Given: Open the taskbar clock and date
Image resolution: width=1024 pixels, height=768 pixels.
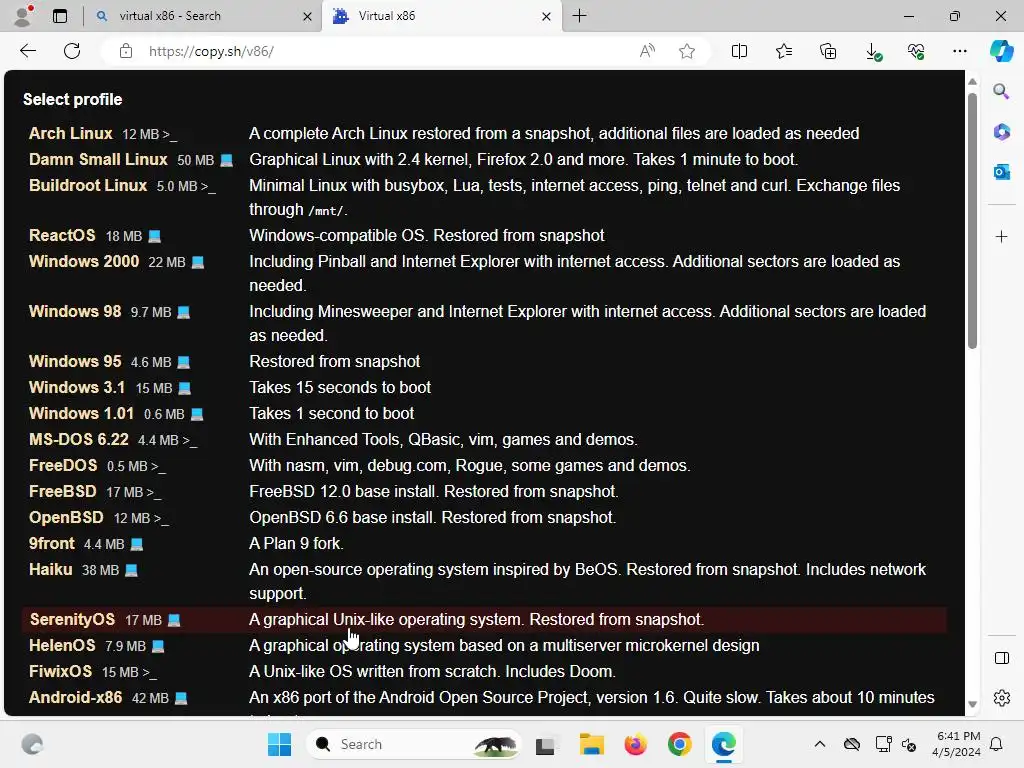Looking at the screenshot, I should point(956,744).
